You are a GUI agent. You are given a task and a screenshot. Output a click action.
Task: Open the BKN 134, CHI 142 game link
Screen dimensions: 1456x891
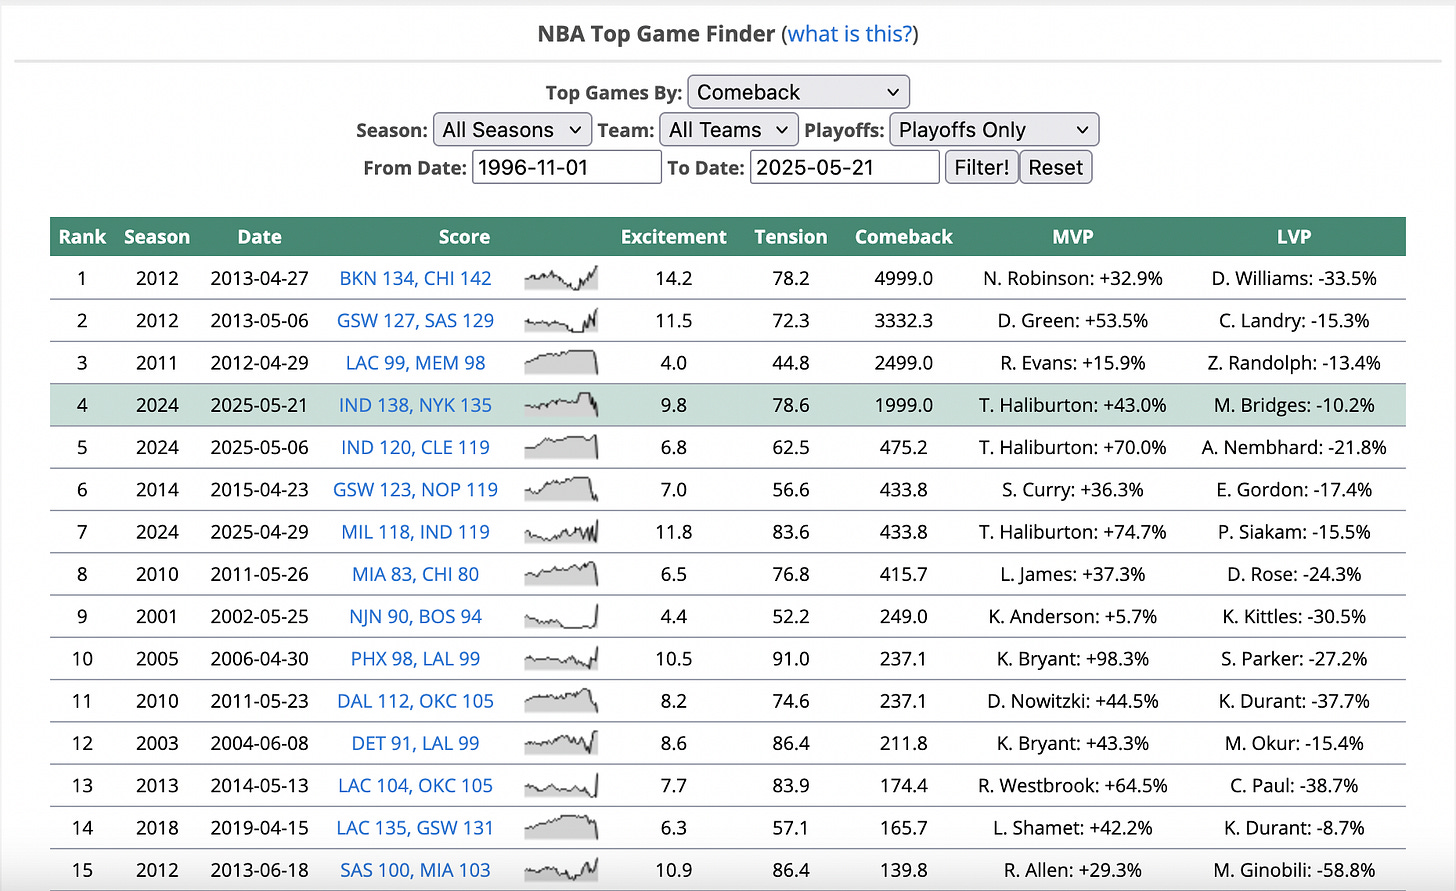415,278
